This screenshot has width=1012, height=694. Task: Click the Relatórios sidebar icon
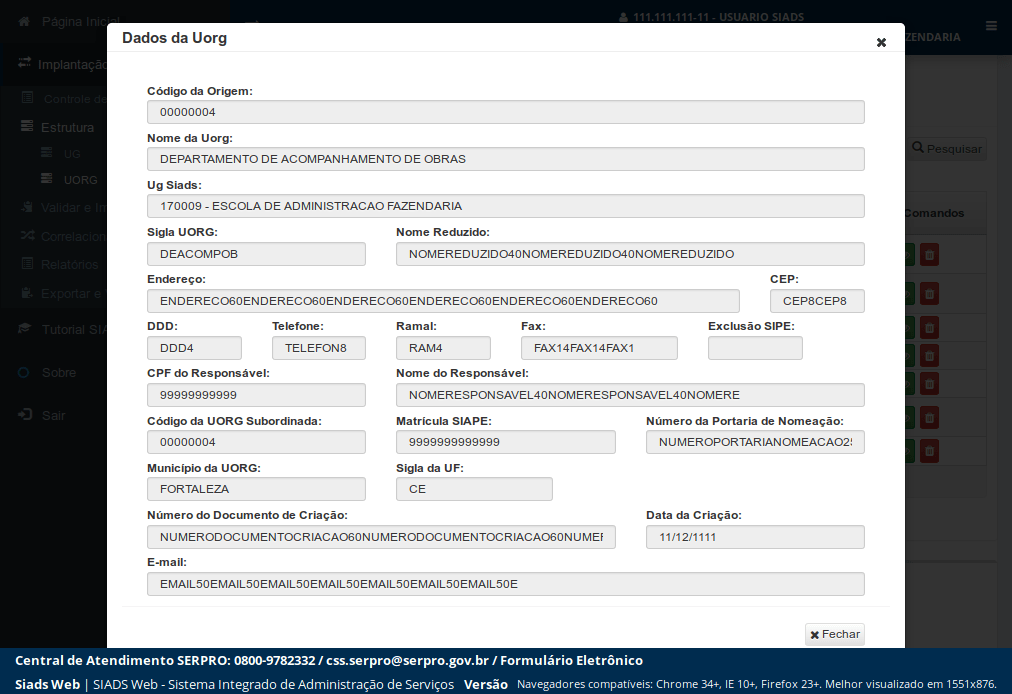(x=27, y=263)
